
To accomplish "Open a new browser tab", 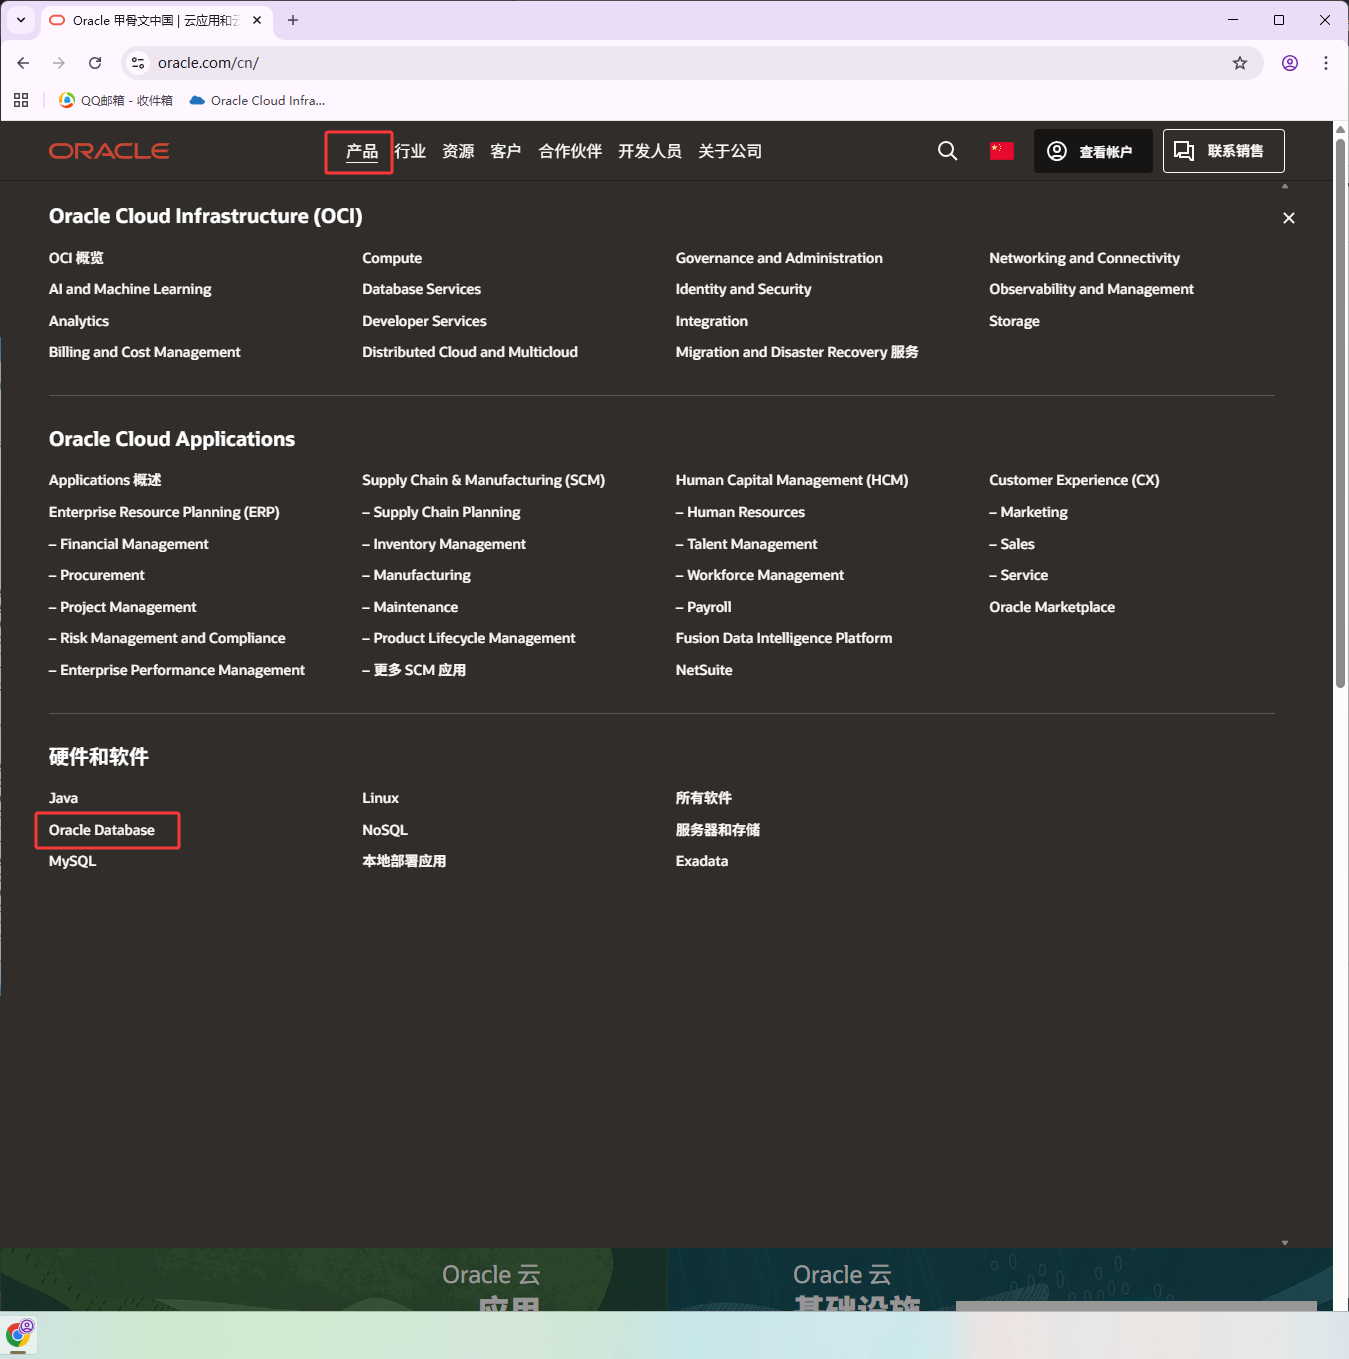I will click(x=293, y=20).
